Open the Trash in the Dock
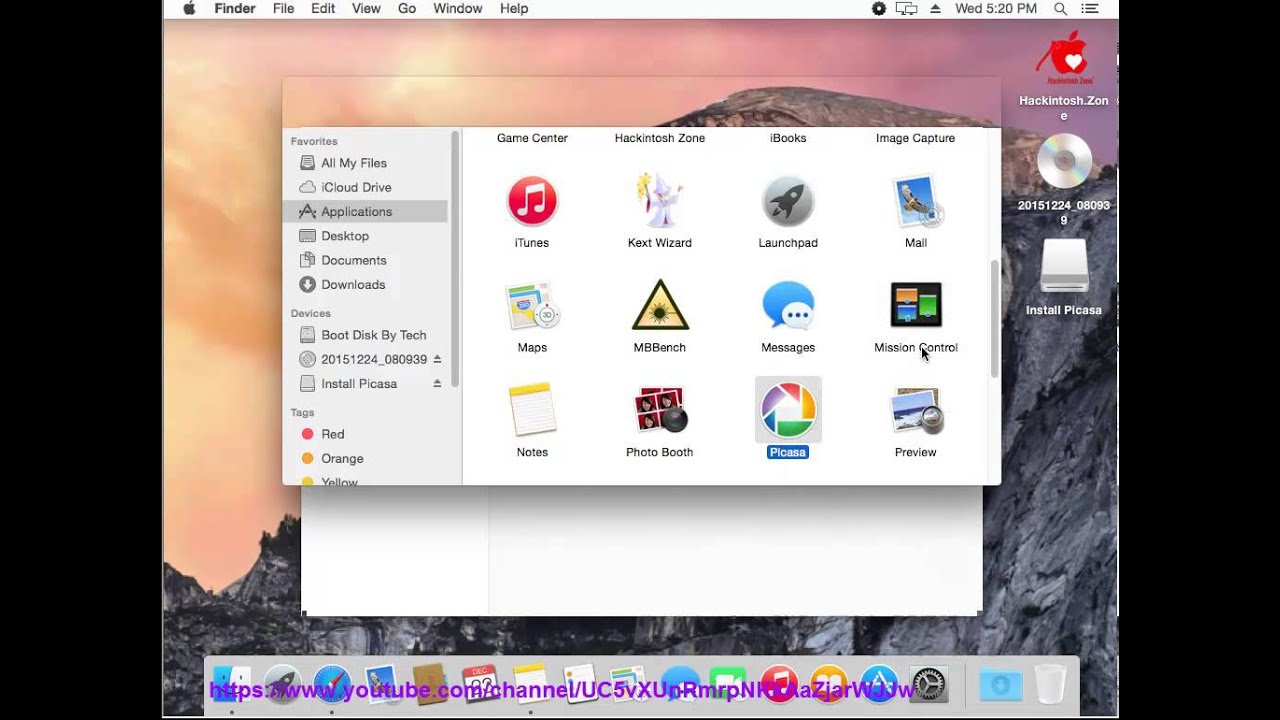 1050,684
